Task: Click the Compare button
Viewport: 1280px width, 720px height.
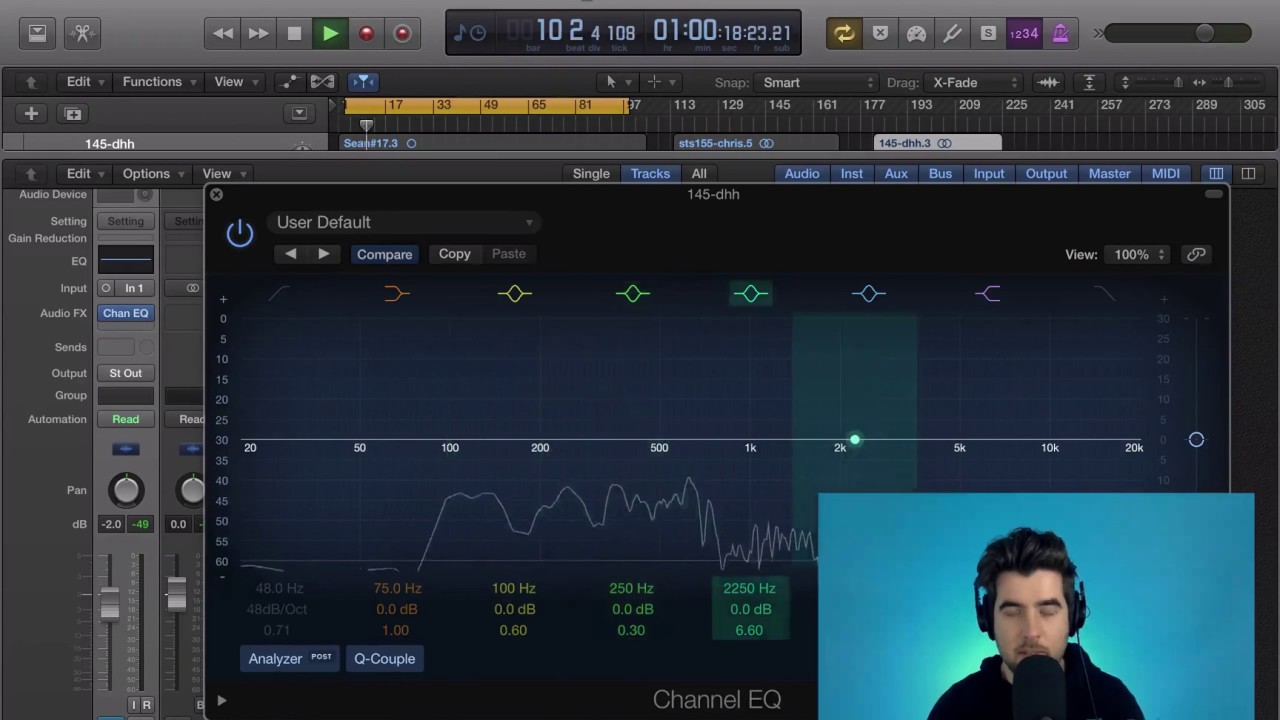Action: (x=384, y=254)
